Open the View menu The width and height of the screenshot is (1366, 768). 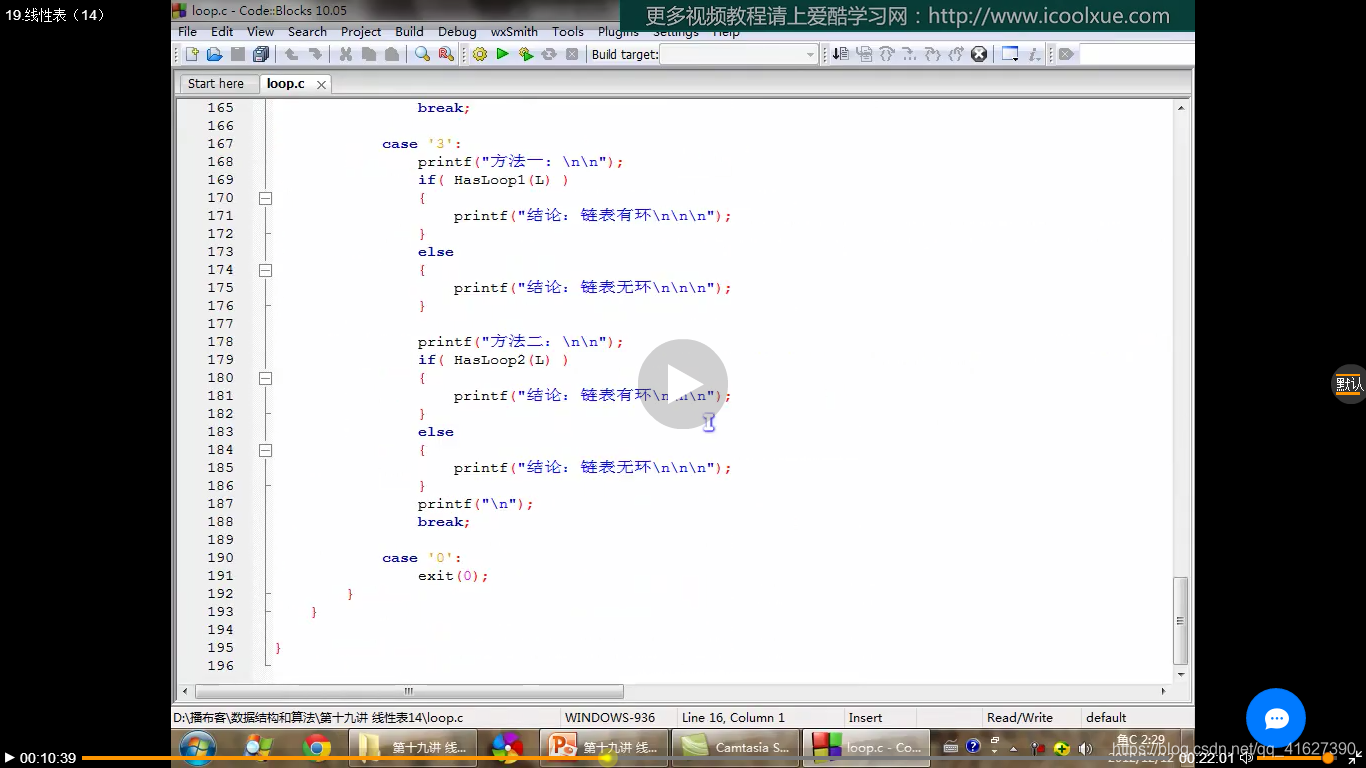pos(260,32)
